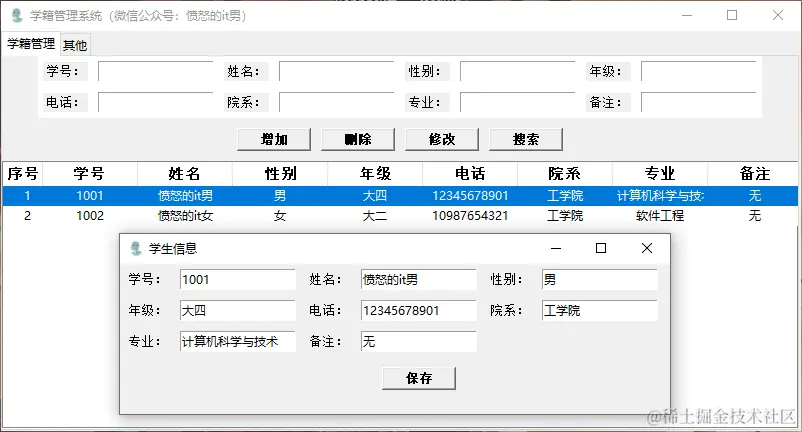Click the 修改 button
Image resolution: width=802 pixels, height=432 pixels.
point(442,139)
